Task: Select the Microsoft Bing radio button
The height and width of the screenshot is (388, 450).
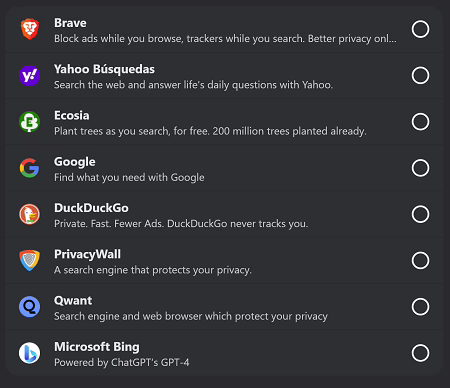Action: point(420,353)
